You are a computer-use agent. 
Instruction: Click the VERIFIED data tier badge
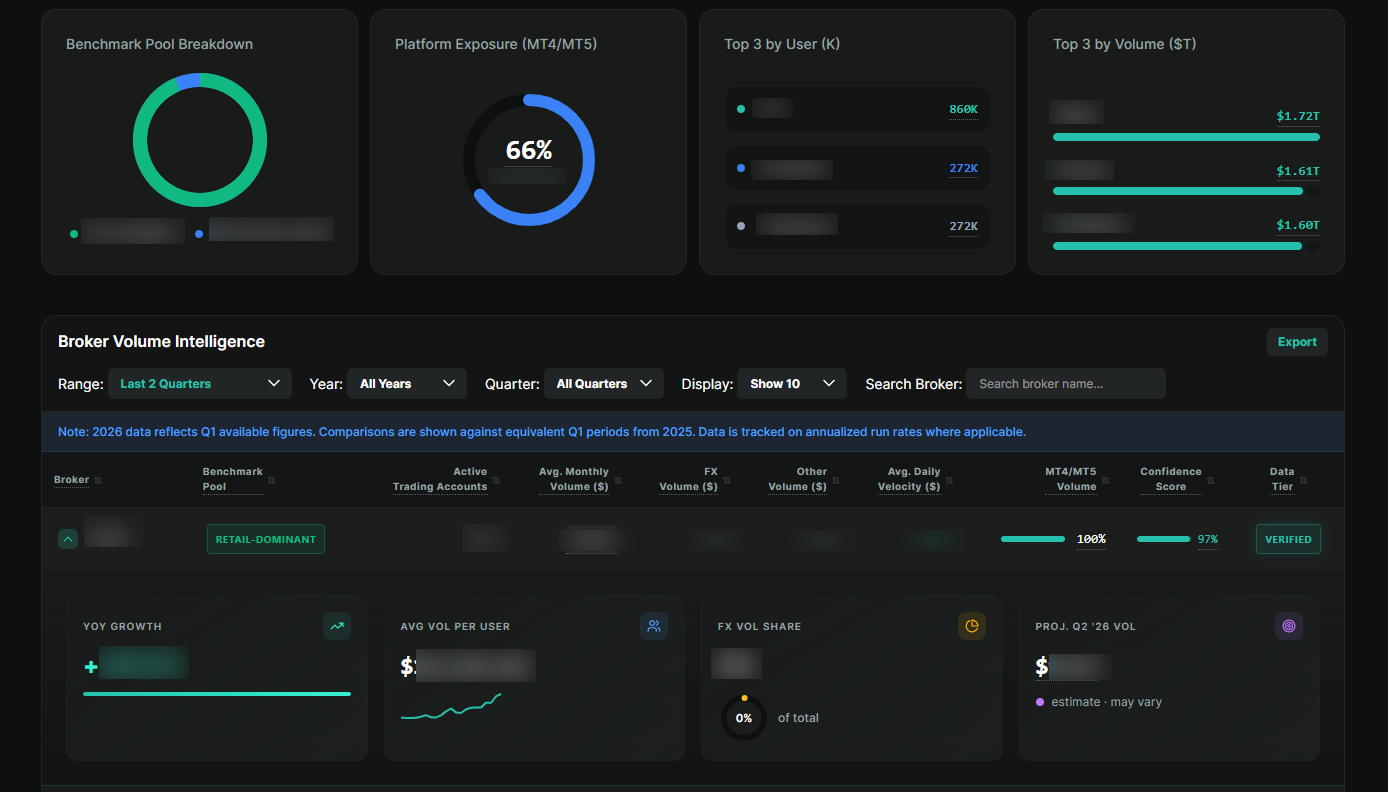pyautogui.click(x=1288, y=539)
